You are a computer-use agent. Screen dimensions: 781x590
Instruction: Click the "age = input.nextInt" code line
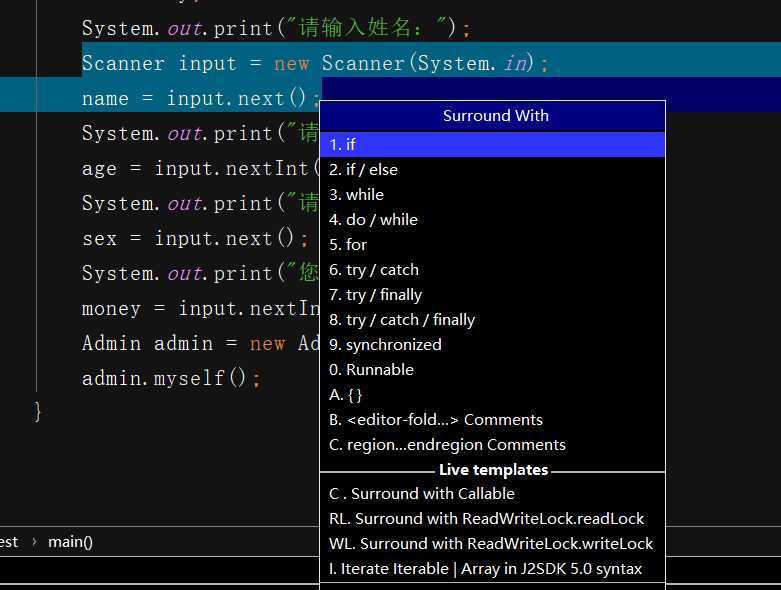pyautogui.click(x=200, y=168)
